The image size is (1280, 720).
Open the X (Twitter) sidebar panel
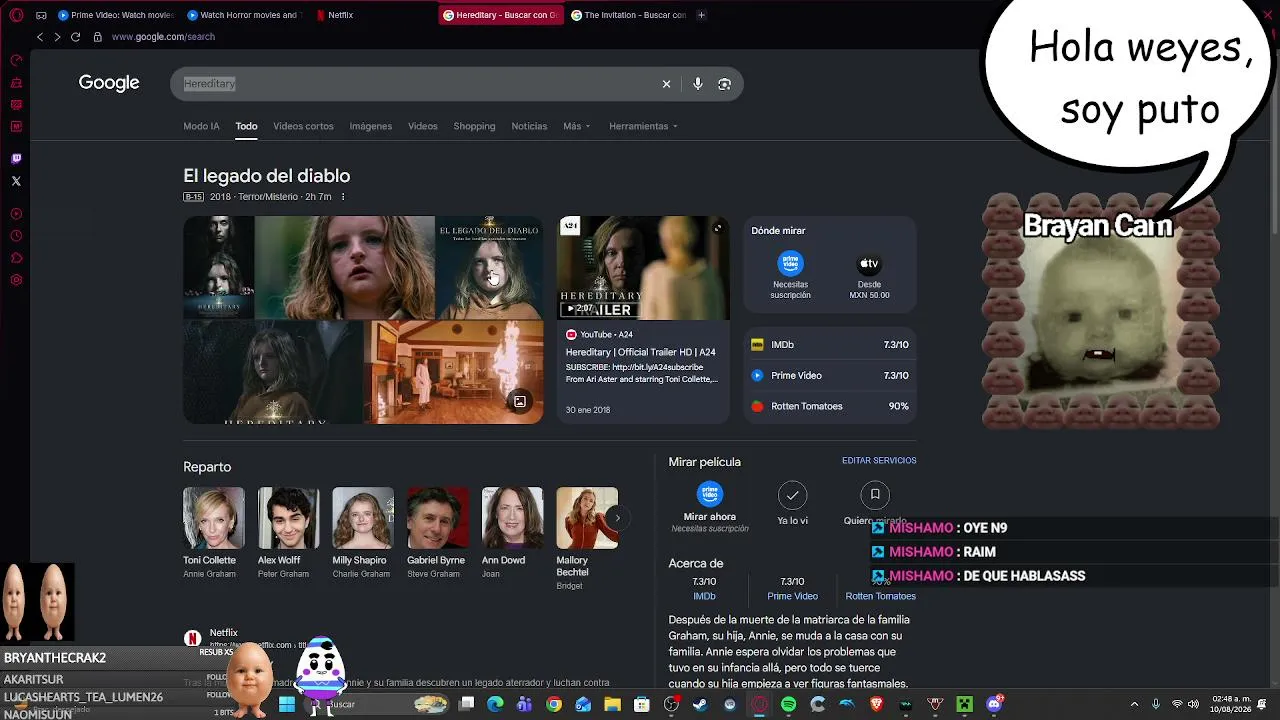(x=16, y=181)
